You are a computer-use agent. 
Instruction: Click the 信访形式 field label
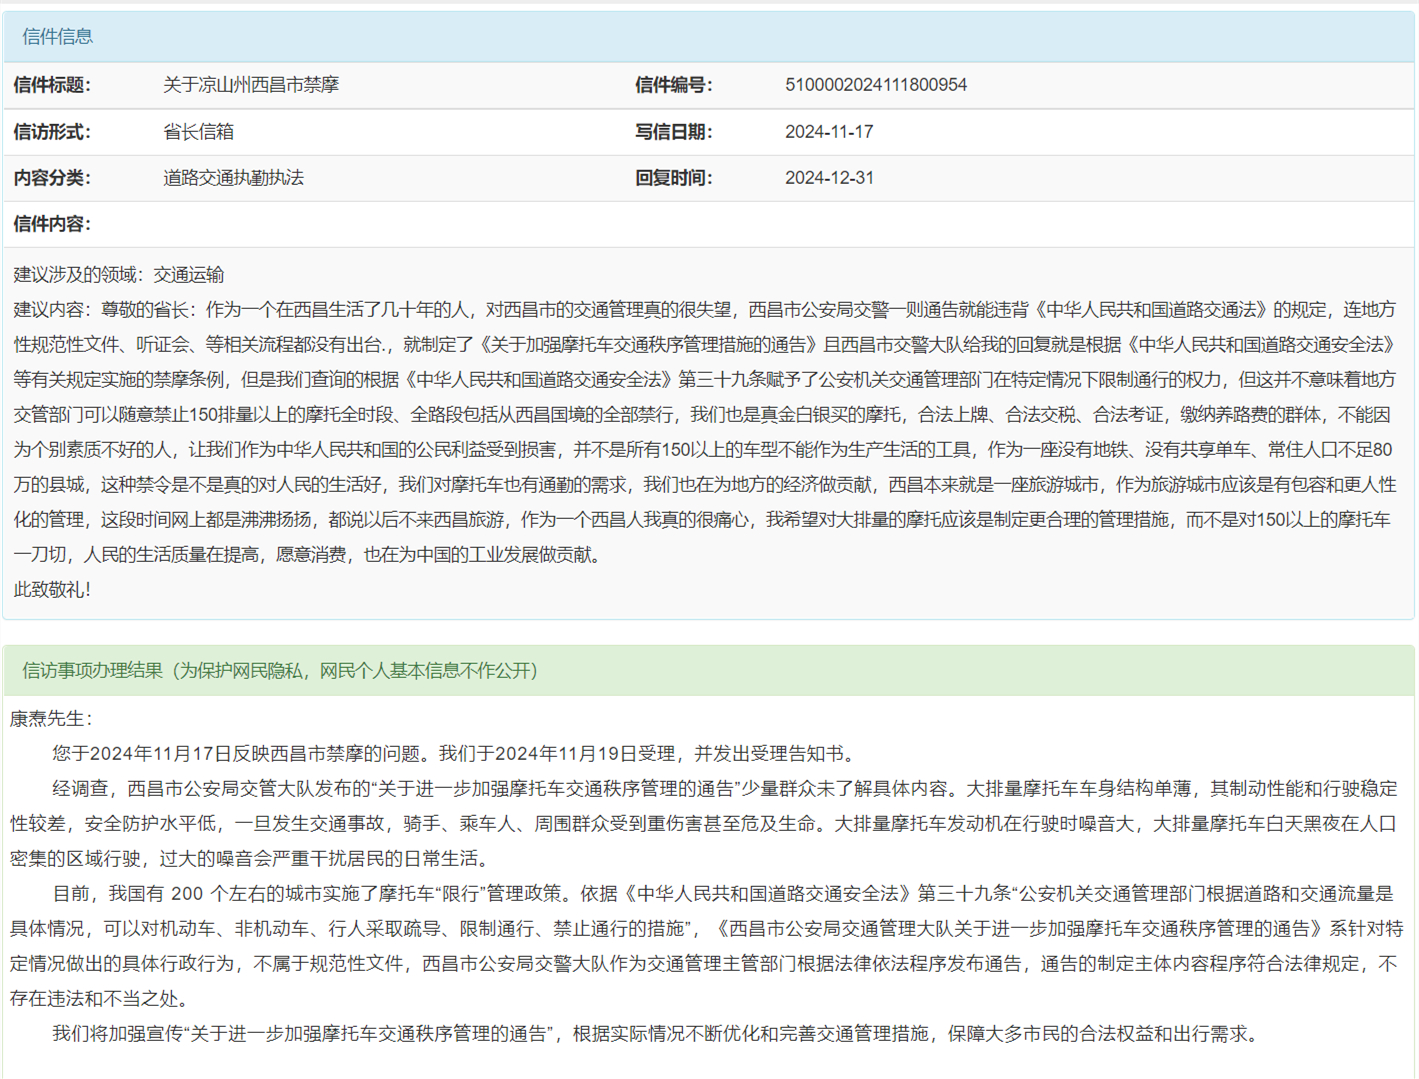(x=52, y=132)
